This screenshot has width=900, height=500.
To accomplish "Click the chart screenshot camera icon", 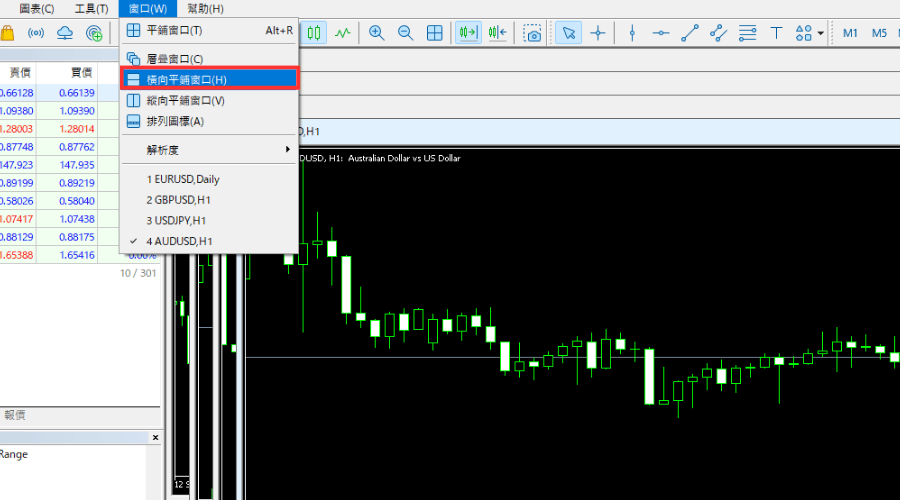I will (534, 33).
